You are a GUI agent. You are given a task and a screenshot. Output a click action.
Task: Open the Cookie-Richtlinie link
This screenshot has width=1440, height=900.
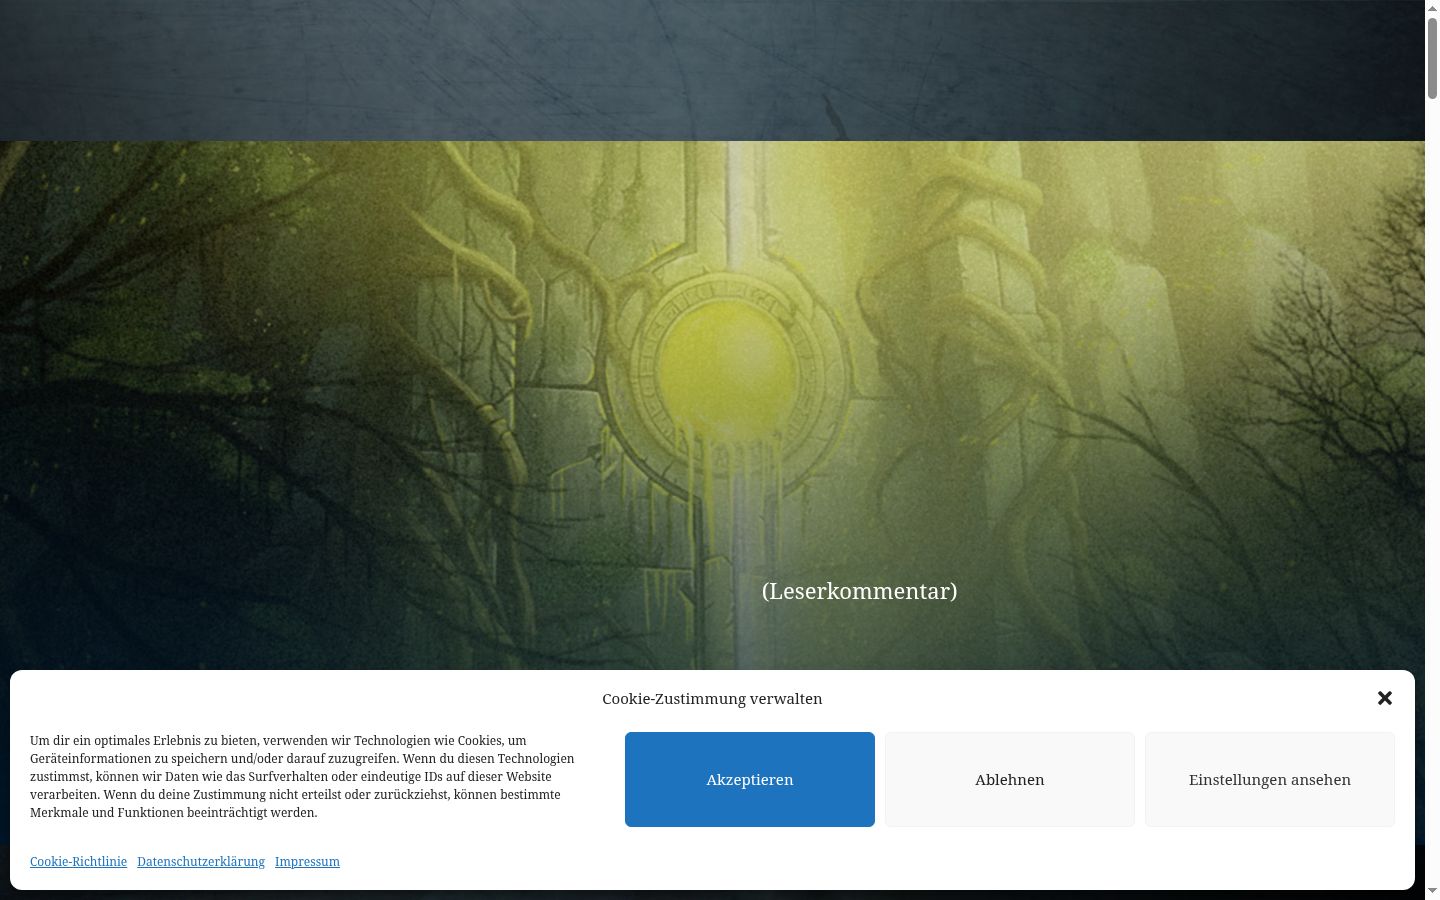[78, 861]
